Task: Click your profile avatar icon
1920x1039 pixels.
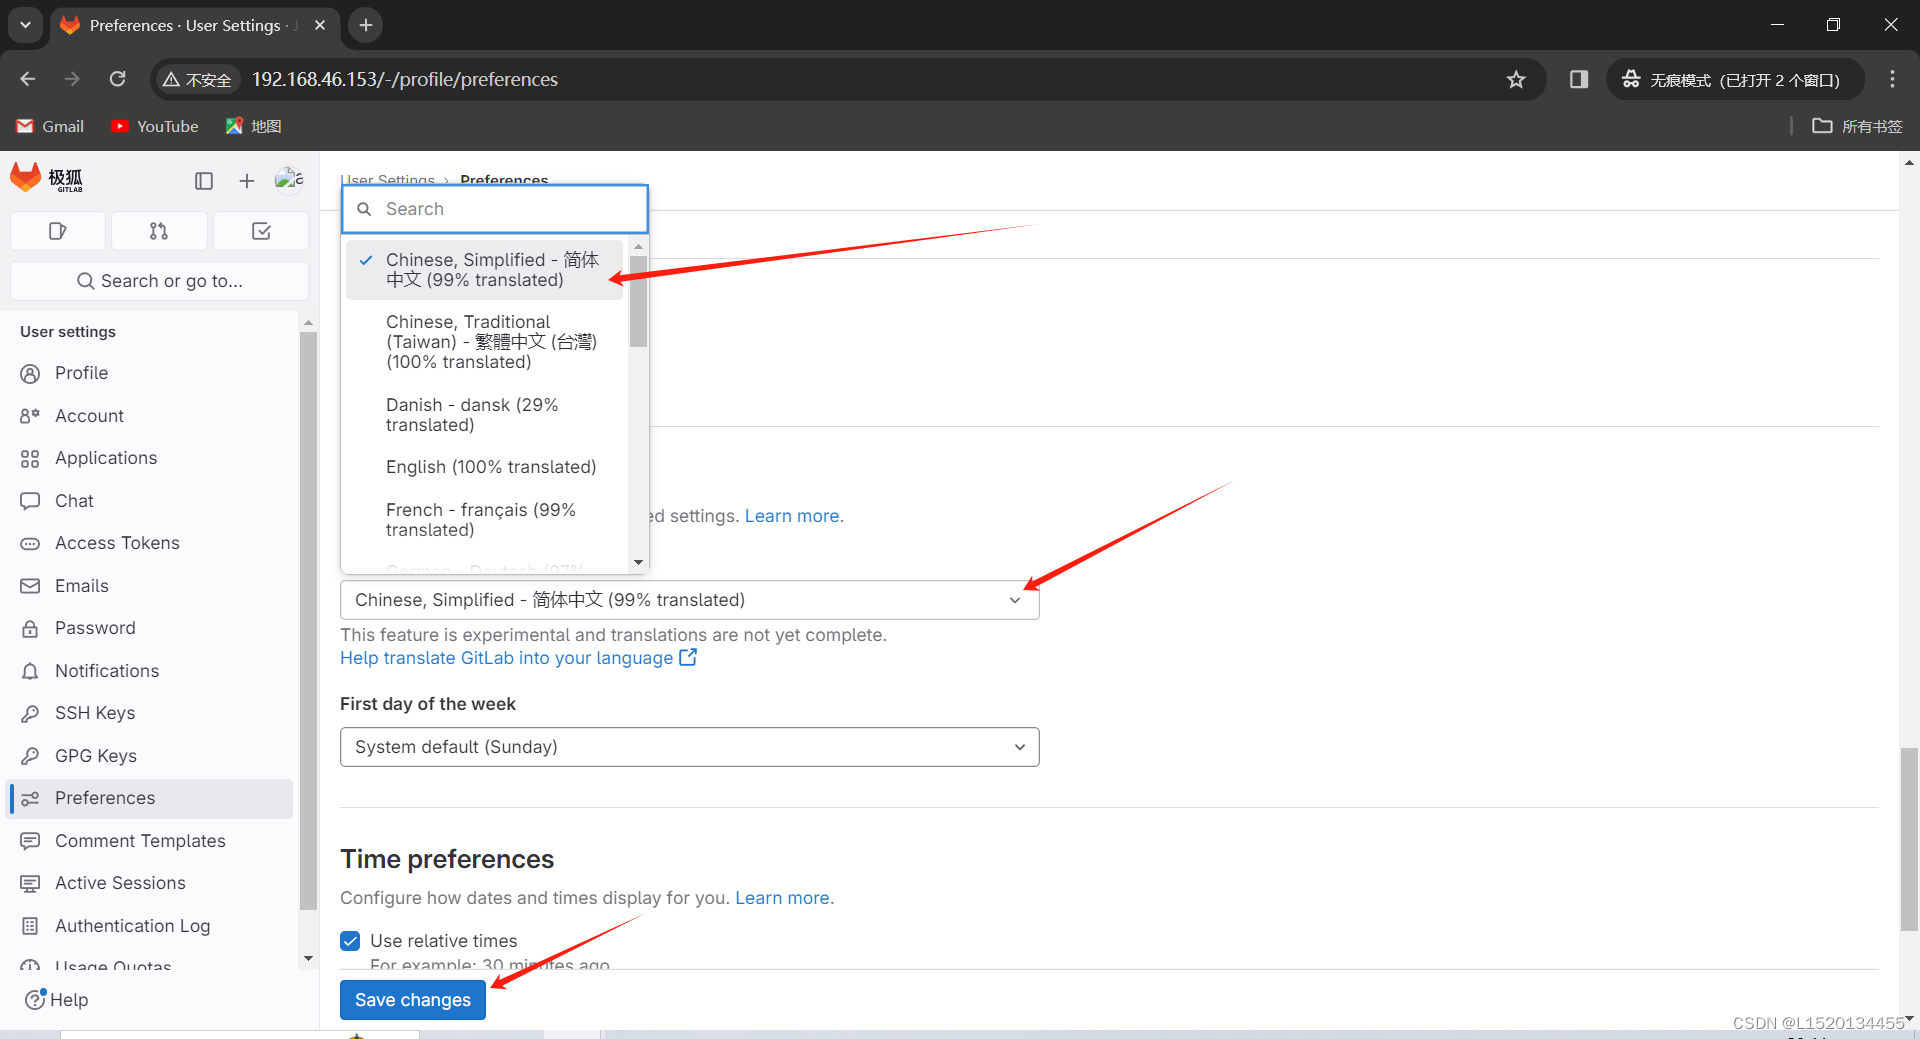Action: tap(288, 179)
